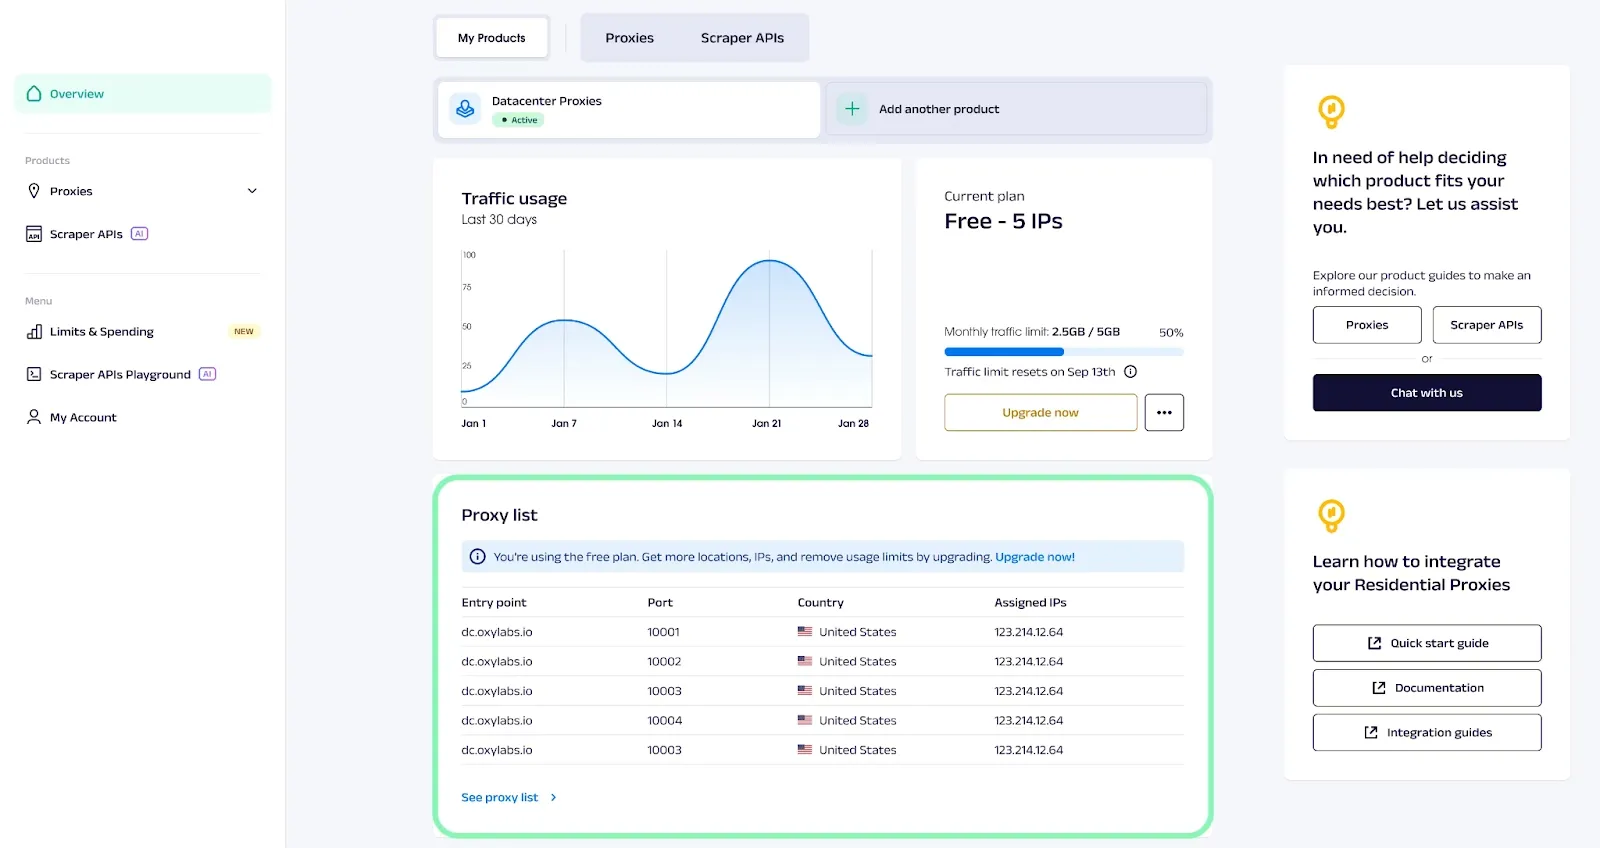Click the Limits & Spending chart icon

click(x=34, y=332)
